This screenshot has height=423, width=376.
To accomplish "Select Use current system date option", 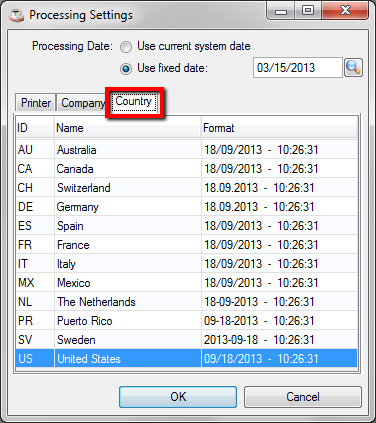I will click(126, 47).
